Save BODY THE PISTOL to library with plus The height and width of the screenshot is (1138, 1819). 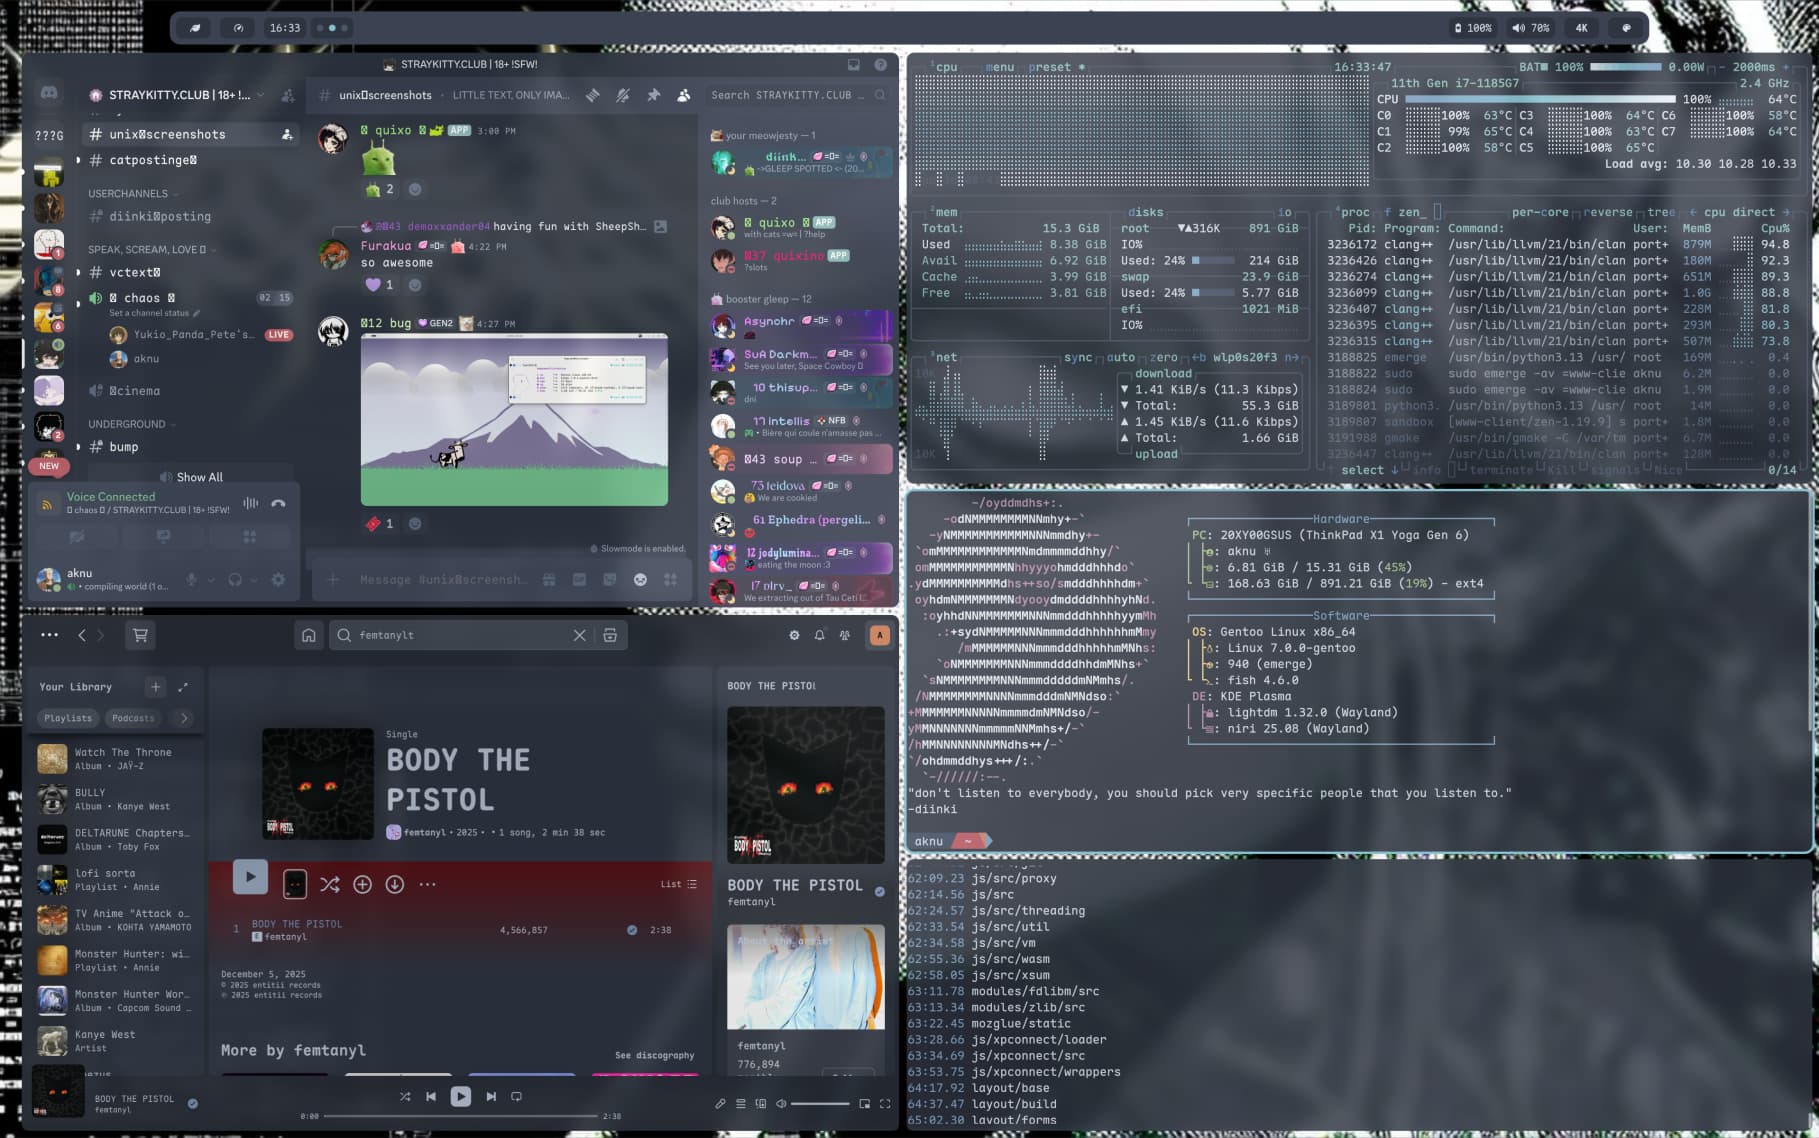point(362,884)
